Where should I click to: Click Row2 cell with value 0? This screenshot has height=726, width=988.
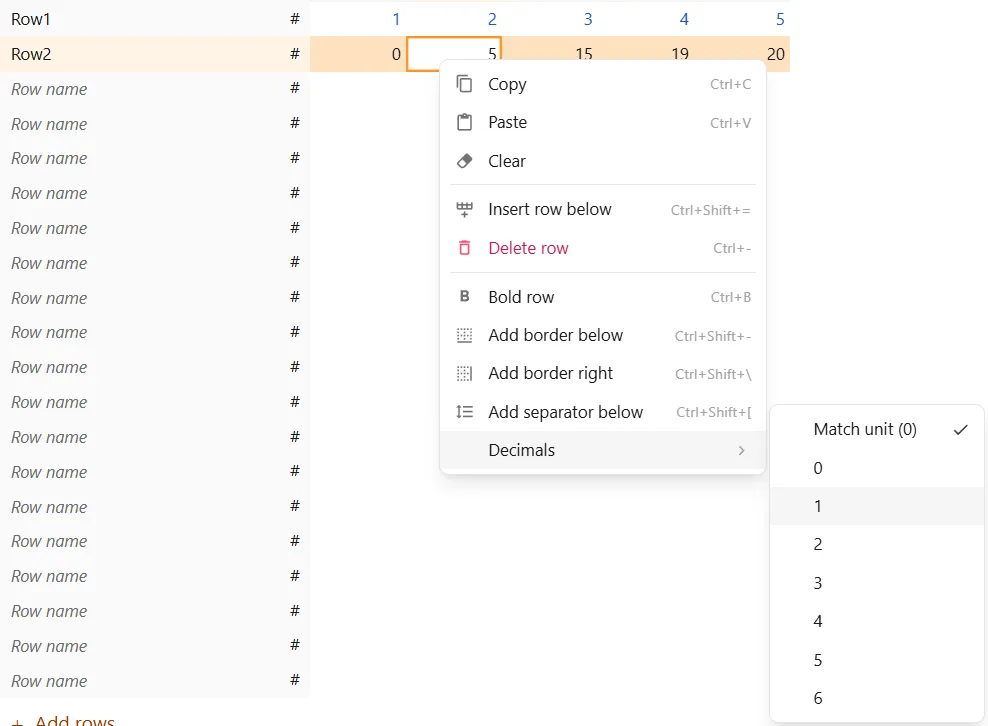(x=359, y=54)
